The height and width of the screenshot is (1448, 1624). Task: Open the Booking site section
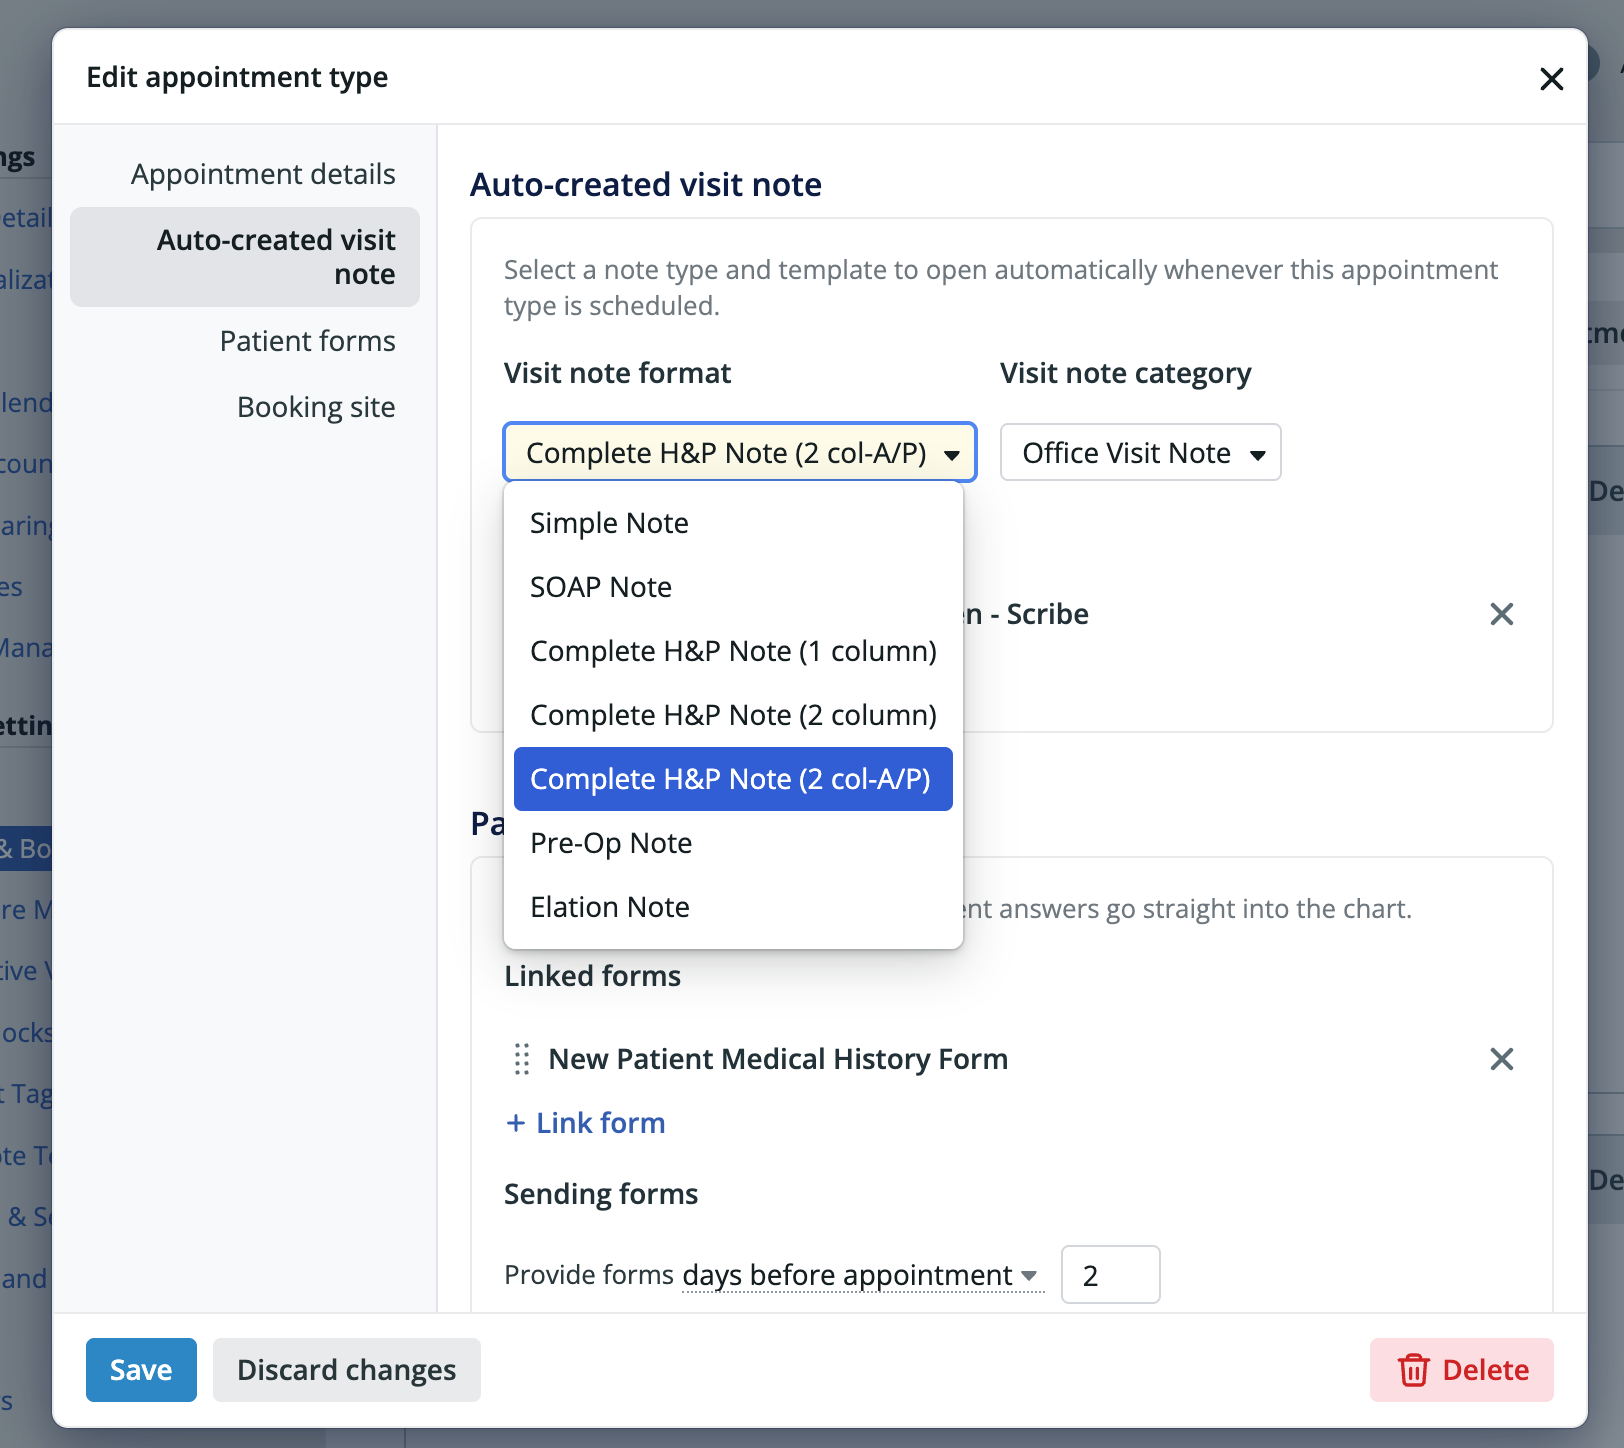coord(245,407)
